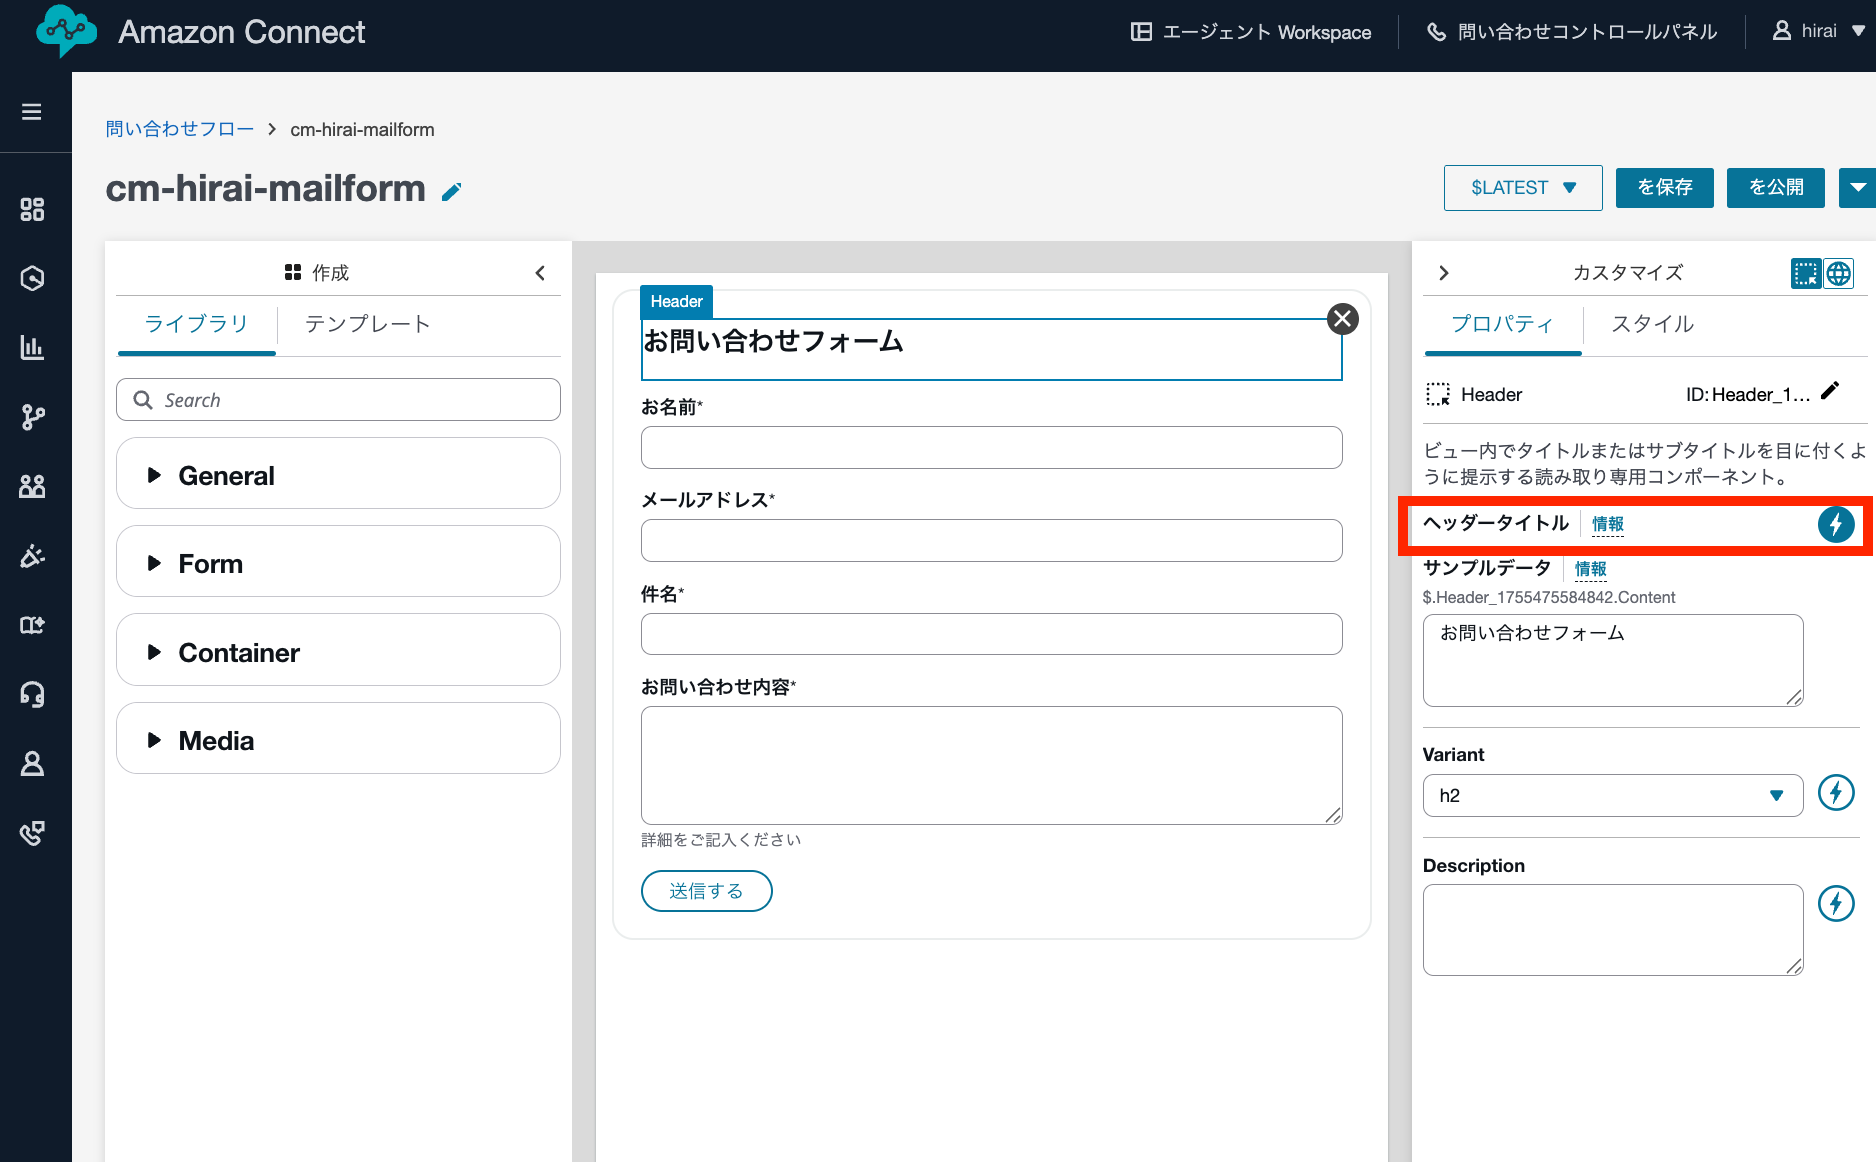The width and height of the screenshot is (1876, 1162).
Task: Click the メールアドレス input field
Action: (991, 541)
